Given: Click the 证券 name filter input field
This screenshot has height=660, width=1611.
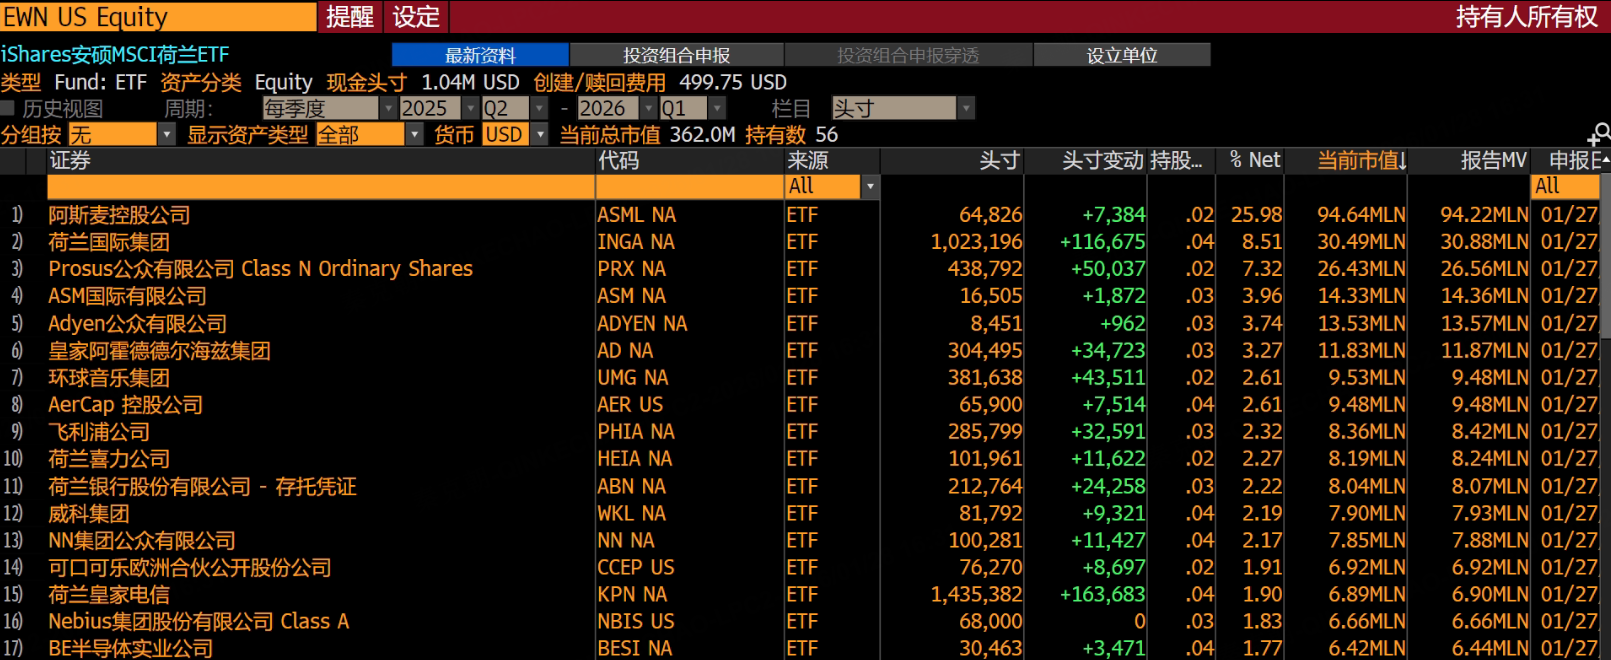Looking at the screenshot, I should coord(320,187).
